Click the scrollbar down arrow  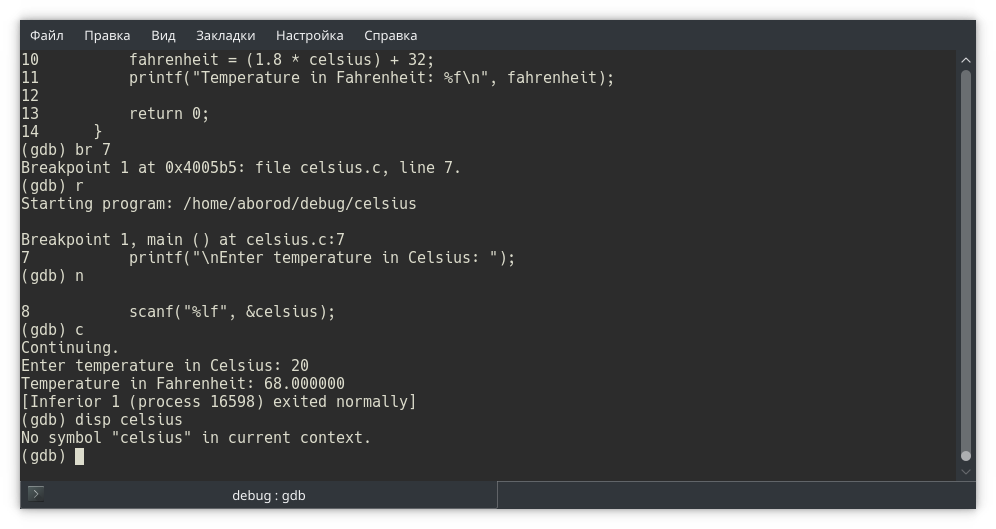(x=965, y=470)
